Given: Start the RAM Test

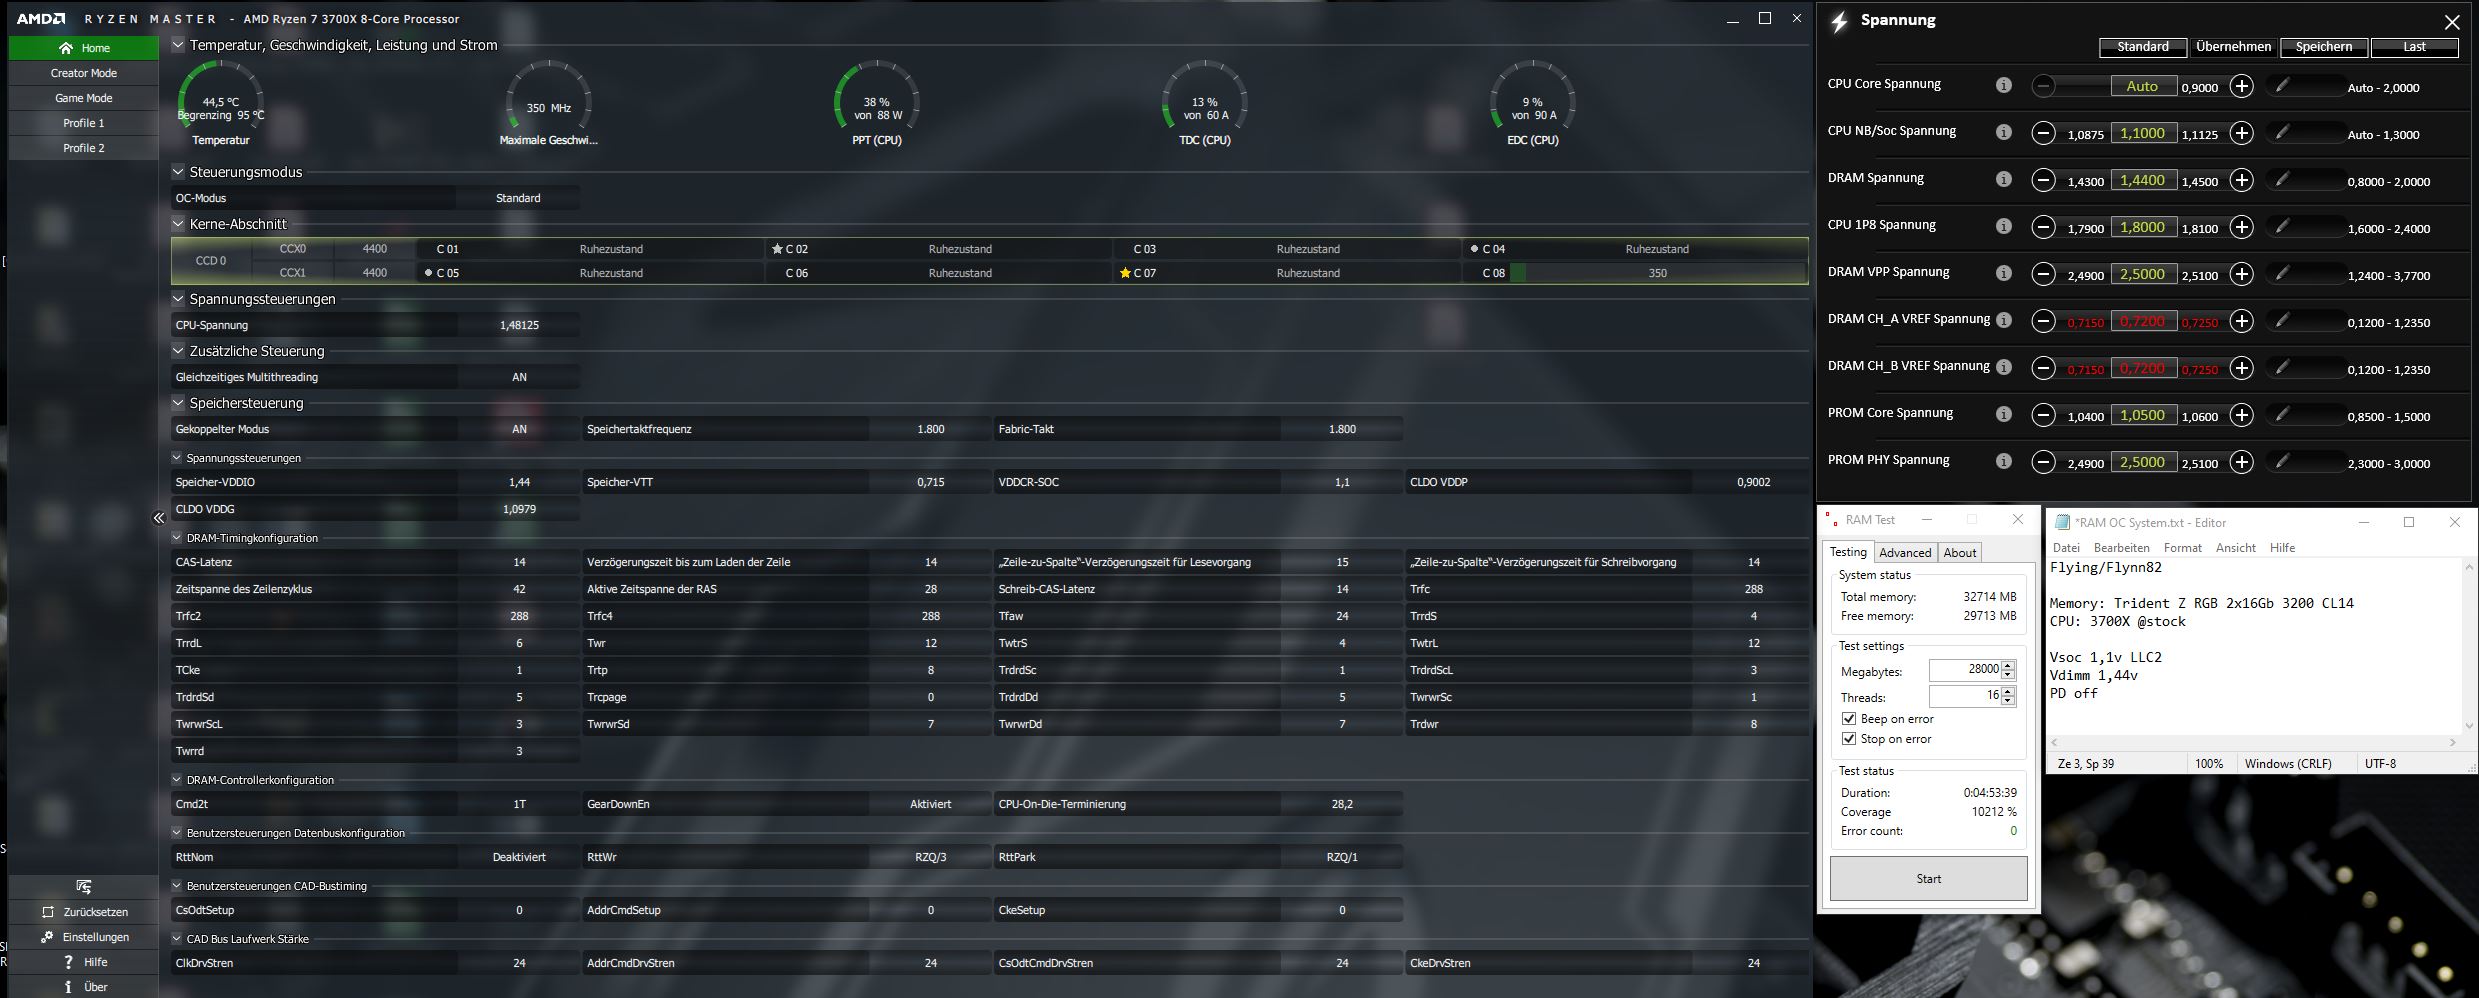Looking at the screenshot, I should (1927, 878).
